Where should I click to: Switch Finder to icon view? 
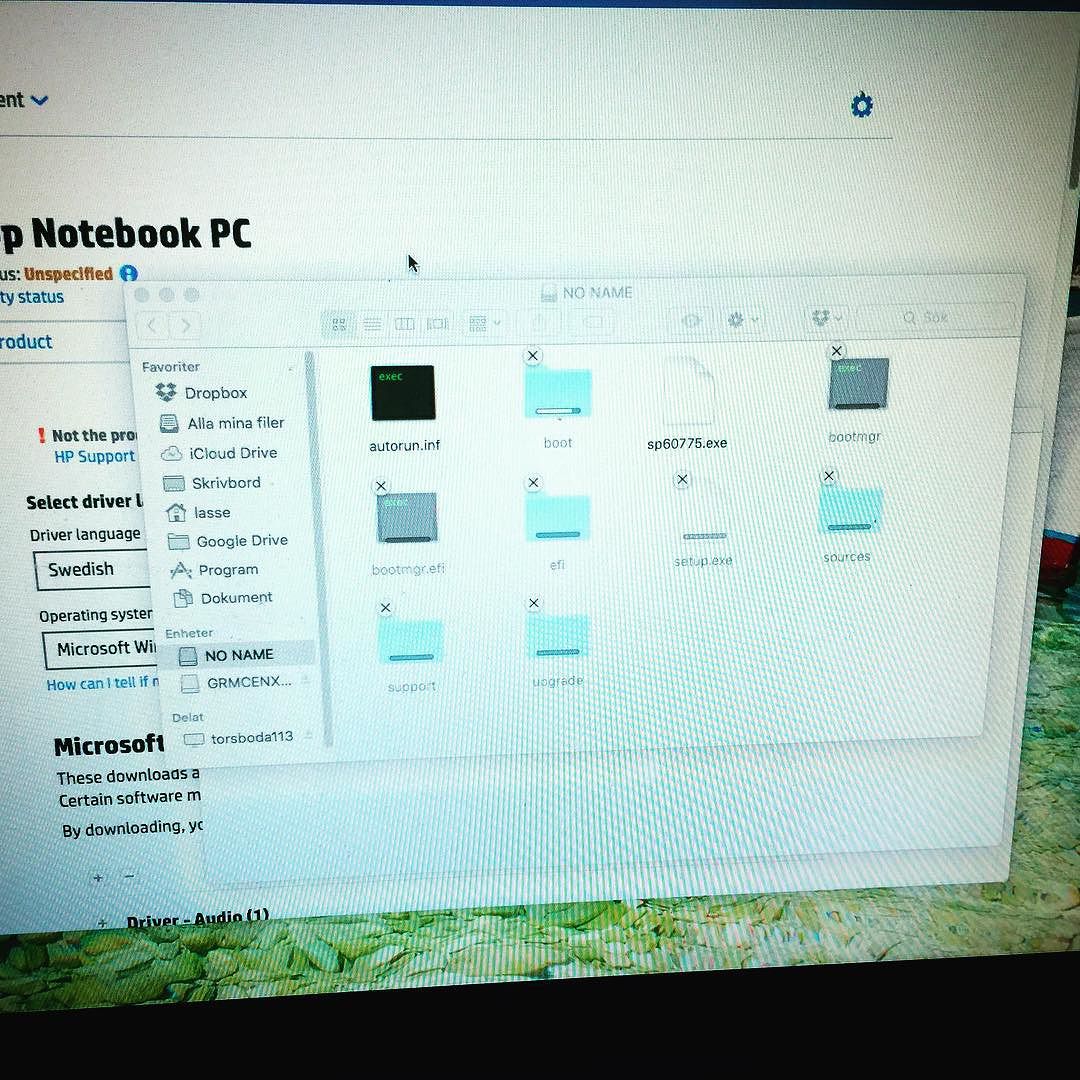coord(339,324)
